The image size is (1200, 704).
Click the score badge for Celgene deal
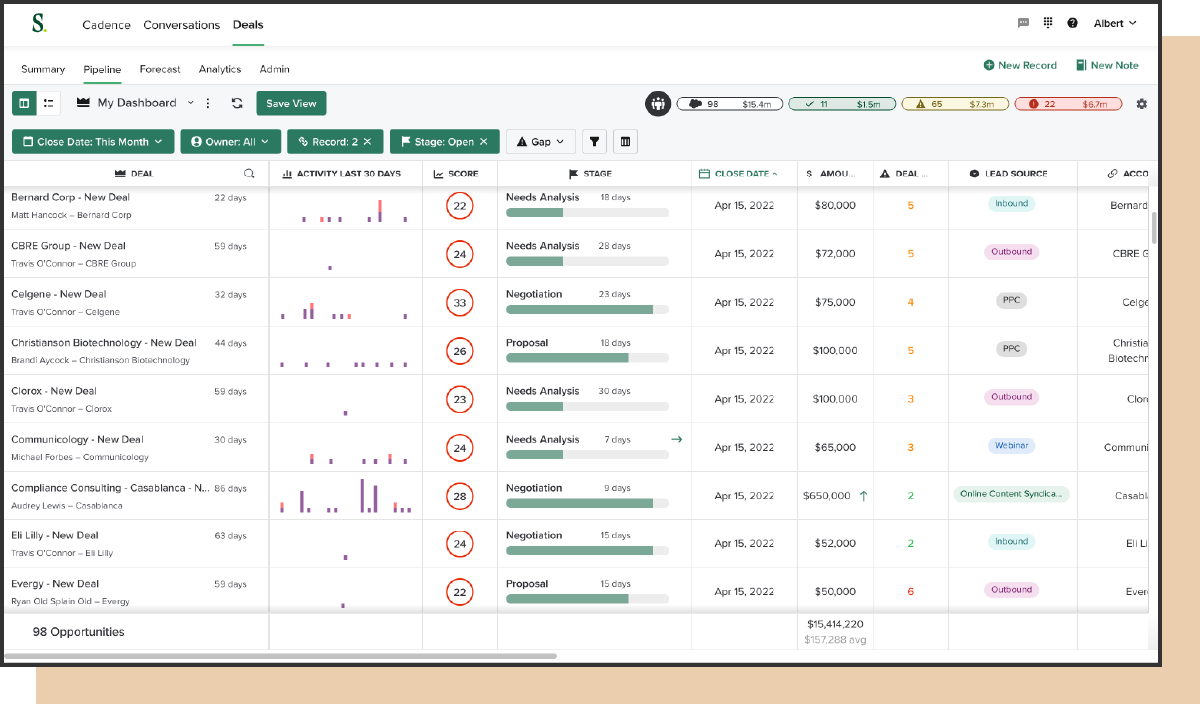pyautogui.click(x=459, y=302)
